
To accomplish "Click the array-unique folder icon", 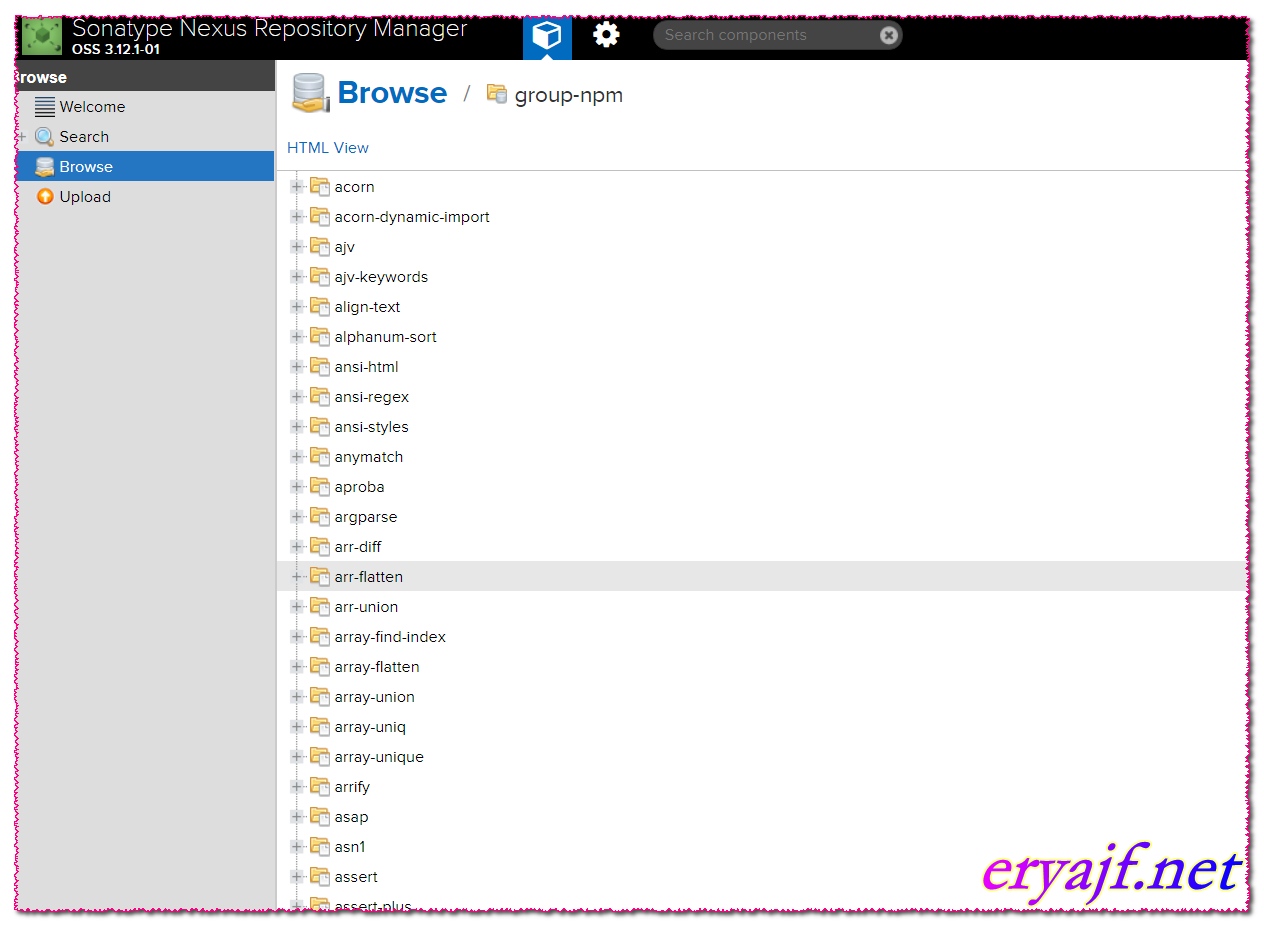I will (320, 756).
